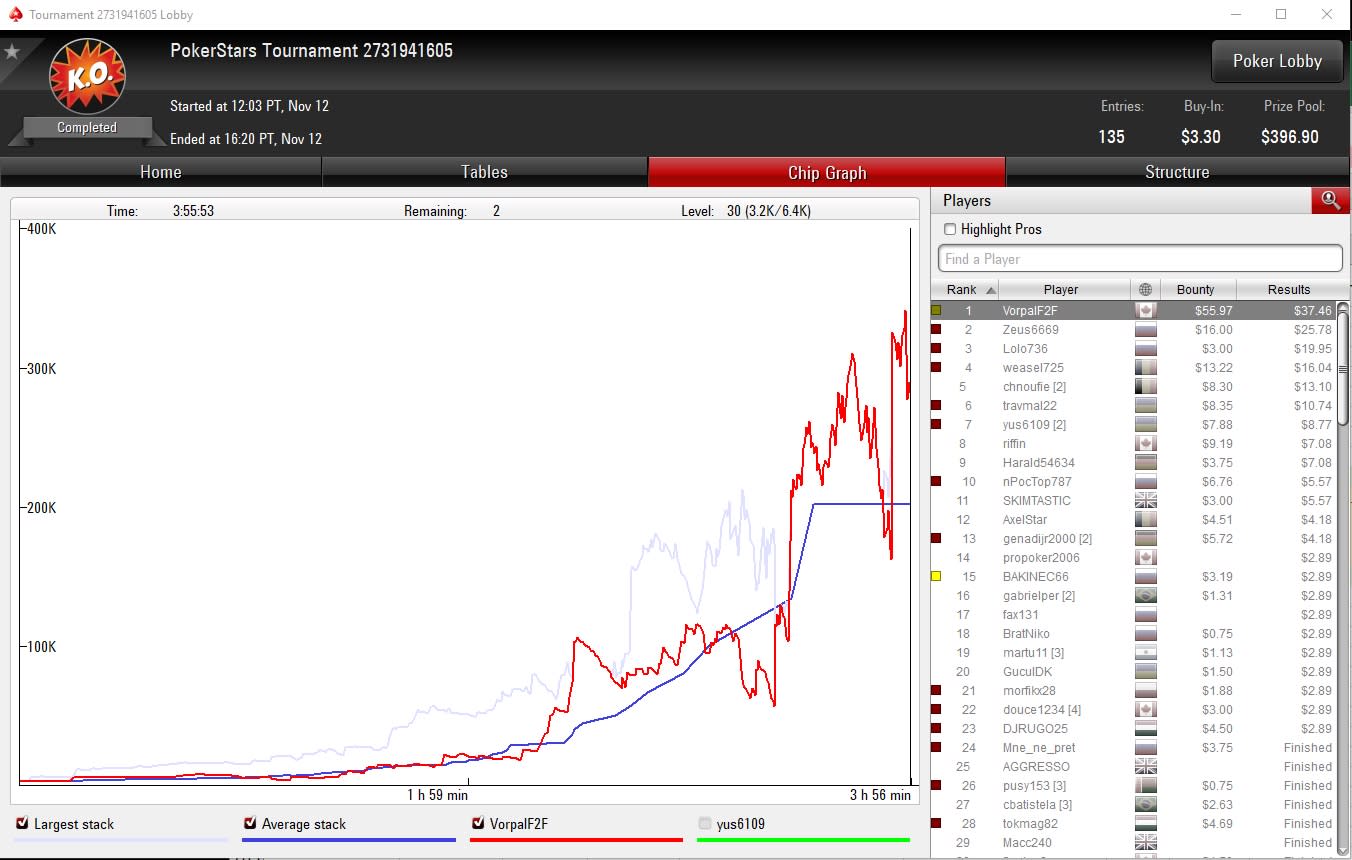Screen dimensions: 1352x860
Task: Click the red note marker beside Lolo736
Action: [936, 349]
